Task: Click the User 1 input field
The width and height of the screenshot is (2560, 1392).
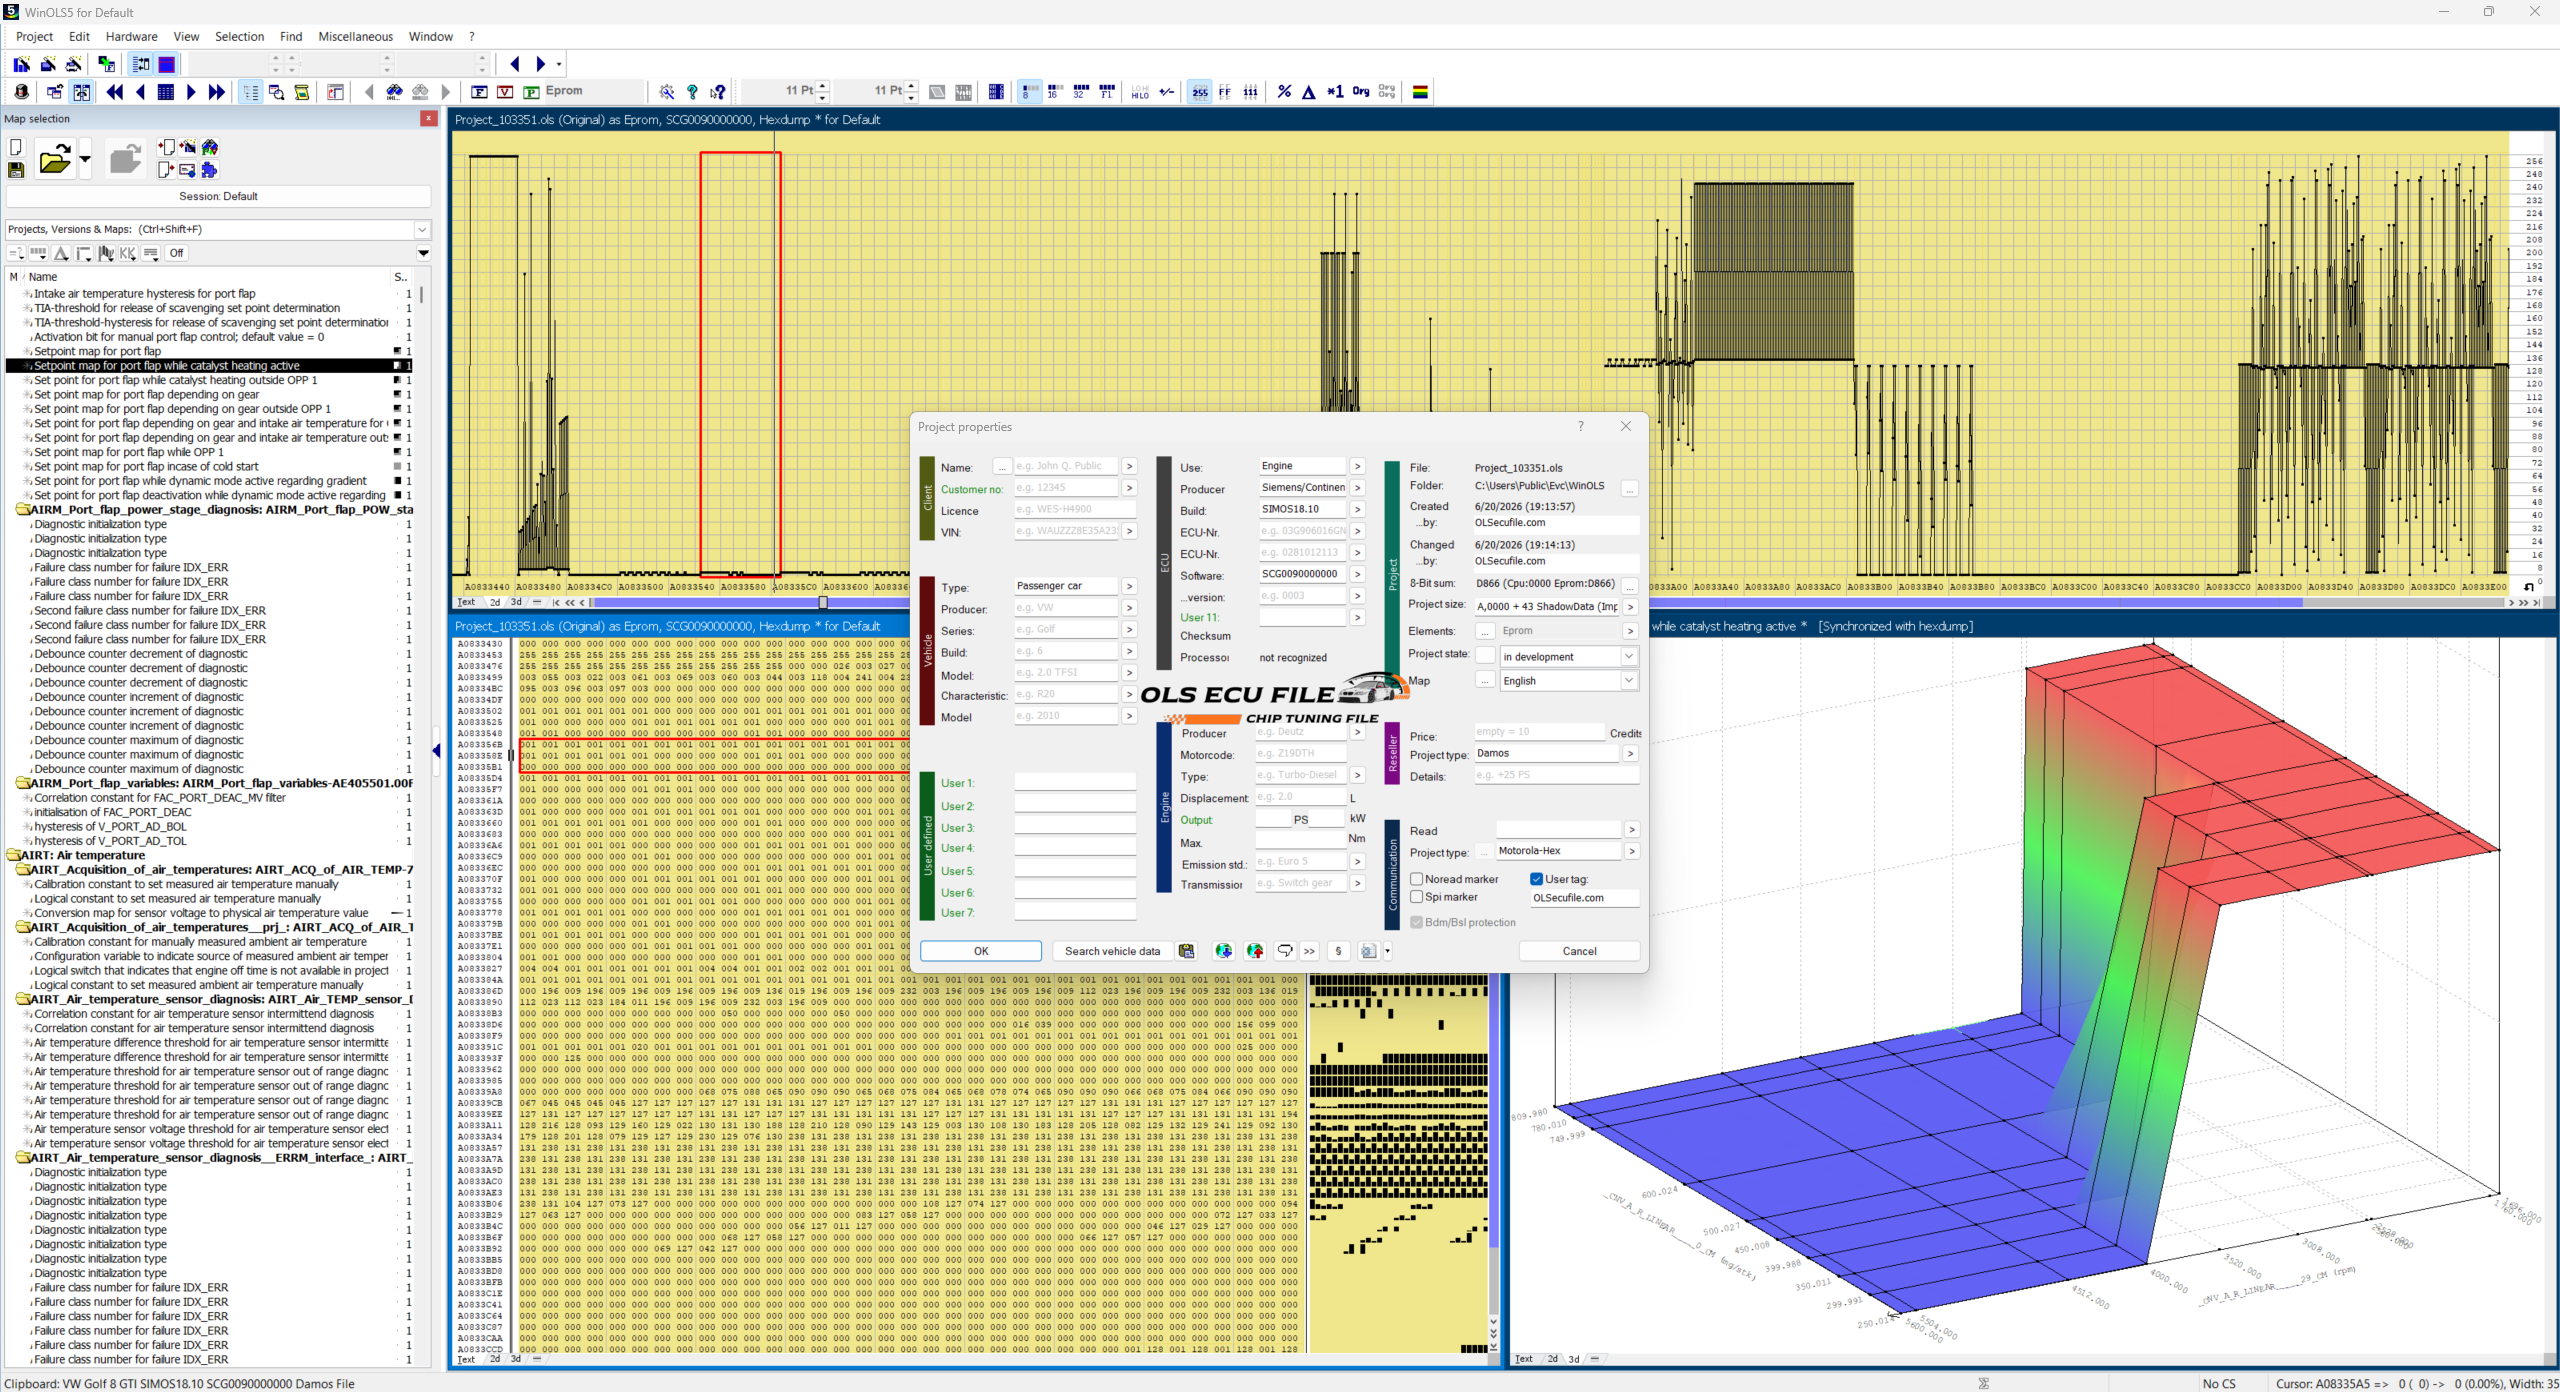Action: coord(1075,783)
